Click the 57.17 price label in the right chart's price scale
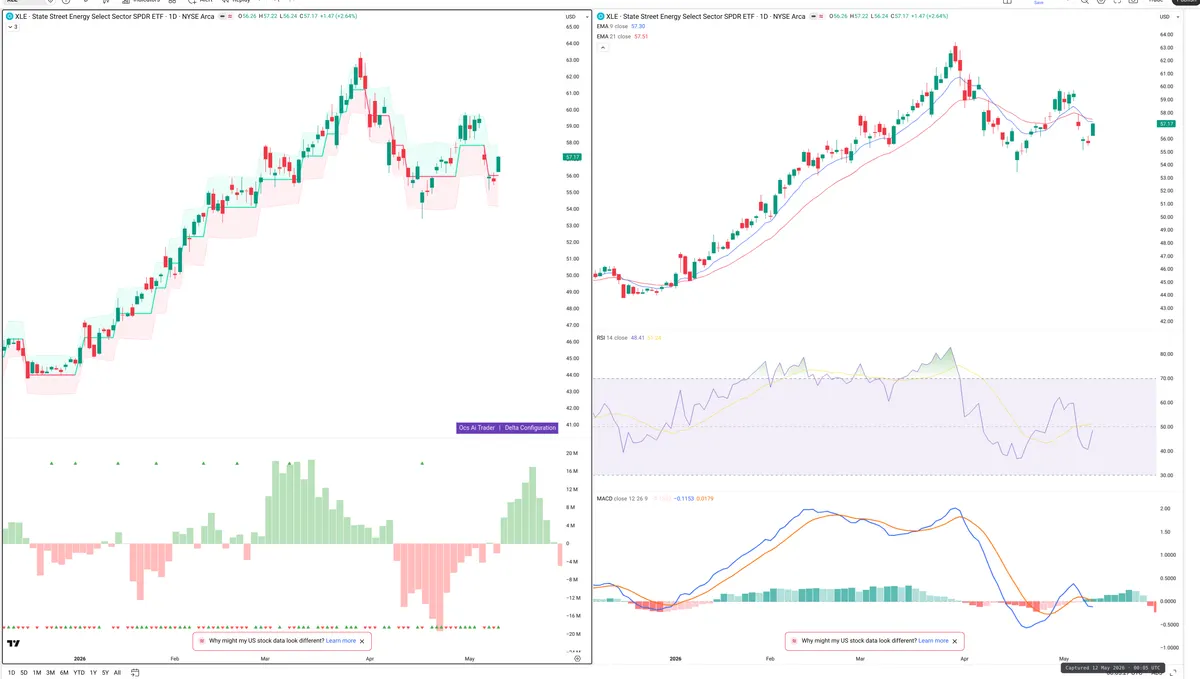This screenshot has height=679, width=1200. [1165, 124]
